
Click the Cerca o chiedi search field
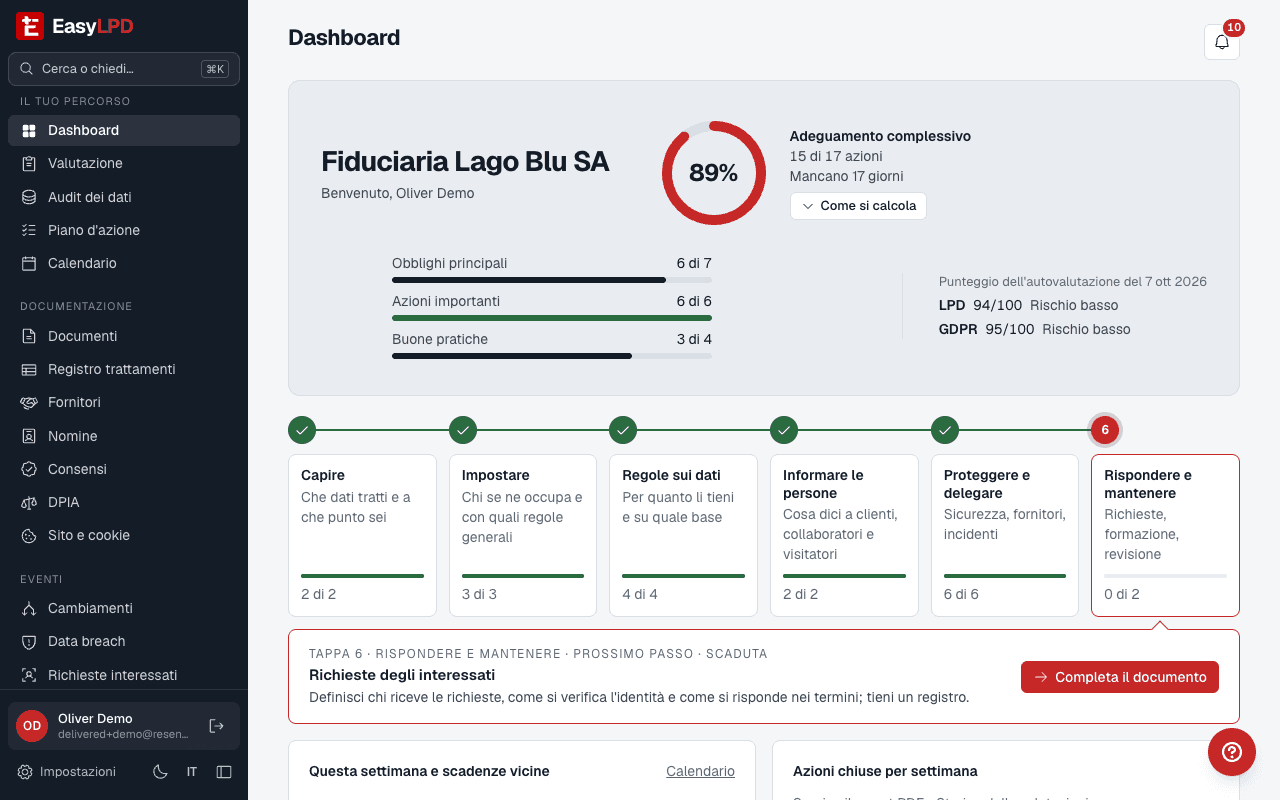point(124,69)
